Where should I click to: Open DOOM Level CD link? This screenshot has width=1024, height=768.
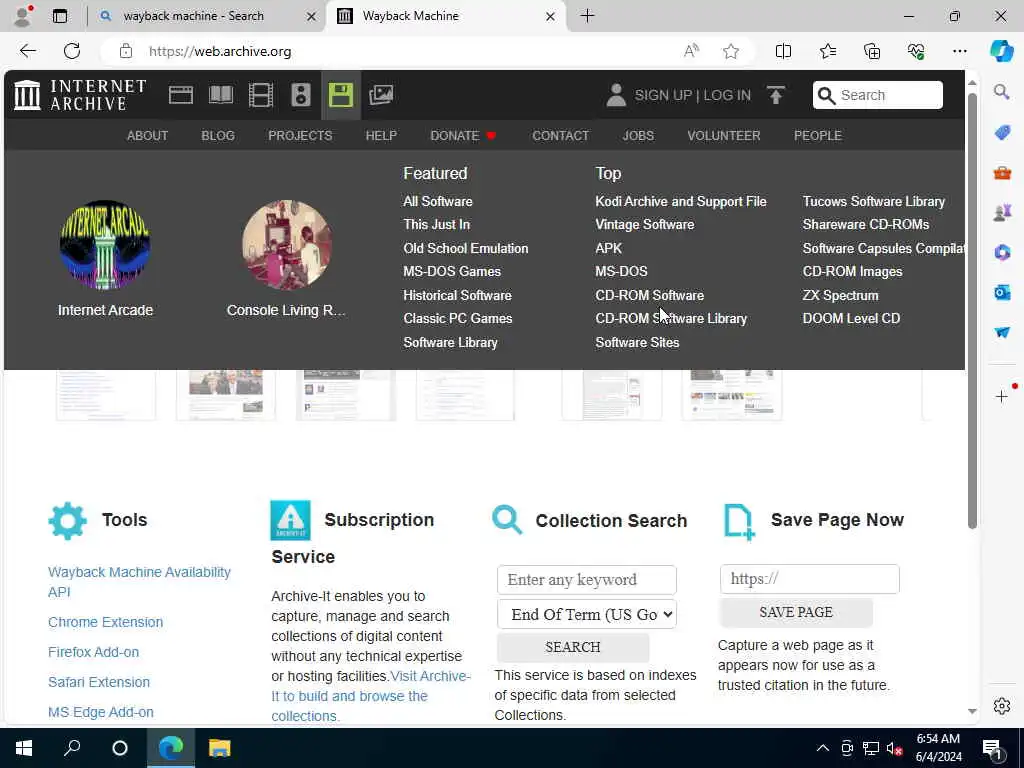click(851, 319)
